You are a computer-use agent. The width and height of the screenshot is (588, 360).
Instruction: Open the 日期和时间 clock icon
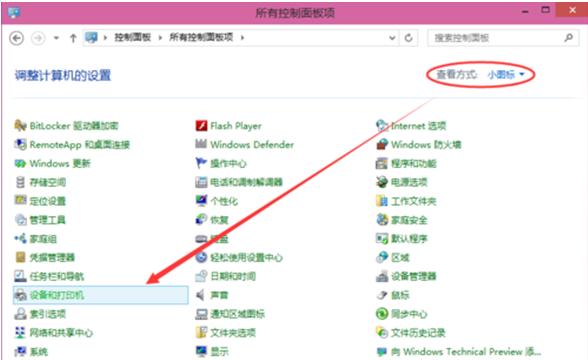click(201, 276)
